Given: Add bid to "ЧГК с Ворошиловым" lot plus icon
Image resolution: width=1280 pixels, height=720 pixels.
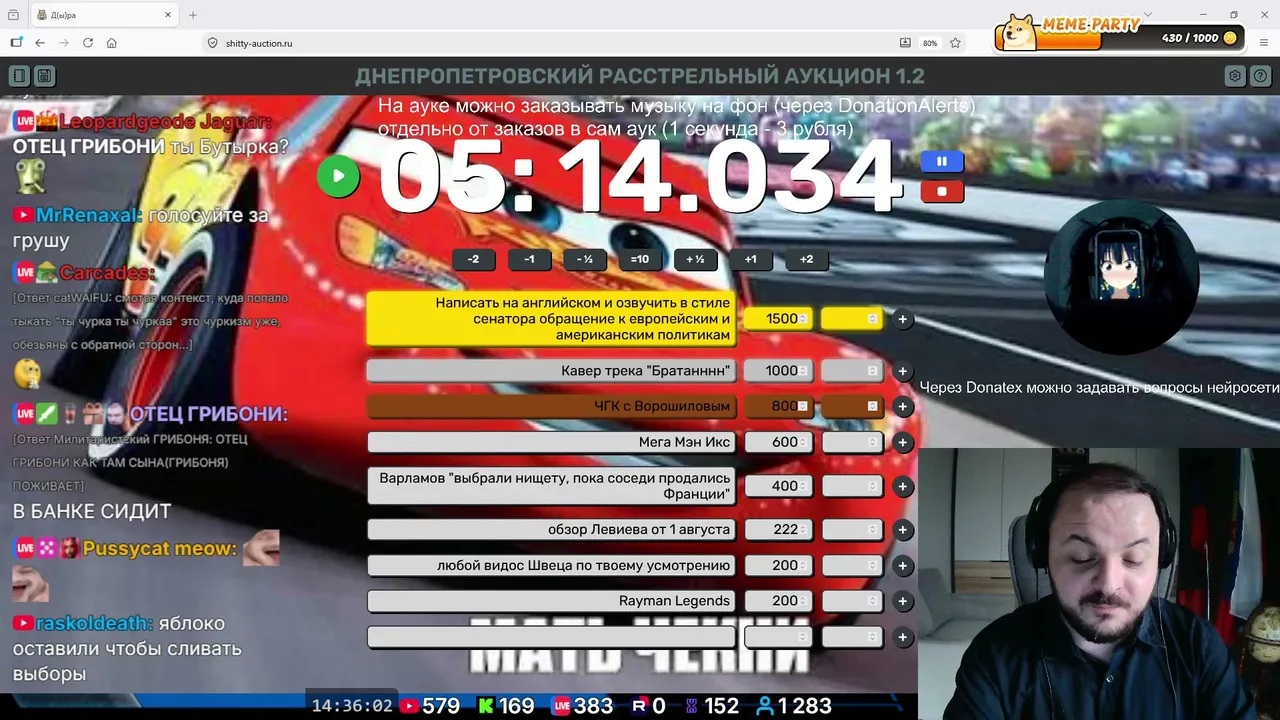Looking at the screenshot, I should pyautogui.click(x=902, y=406).
